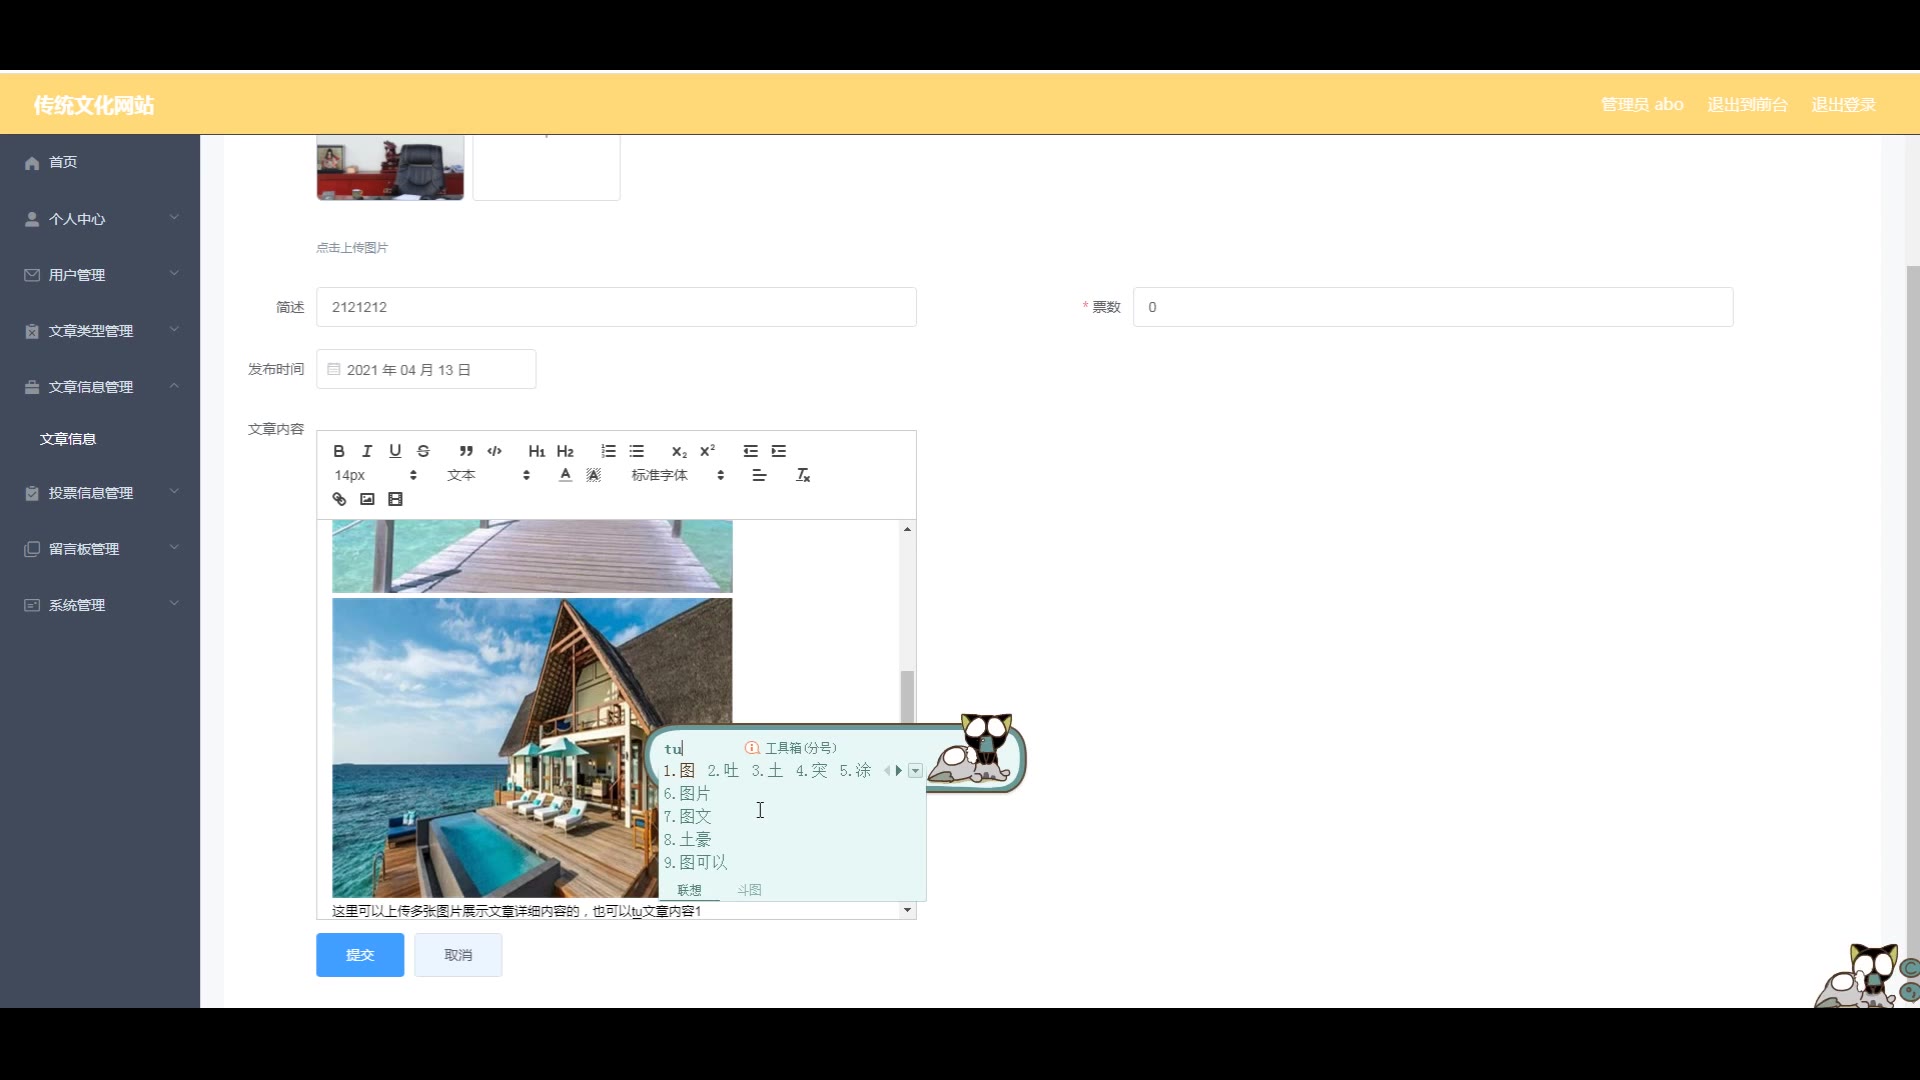Insert a hyperlink with the link icon
This screenshot has width=1920, height=1080.
339,499
